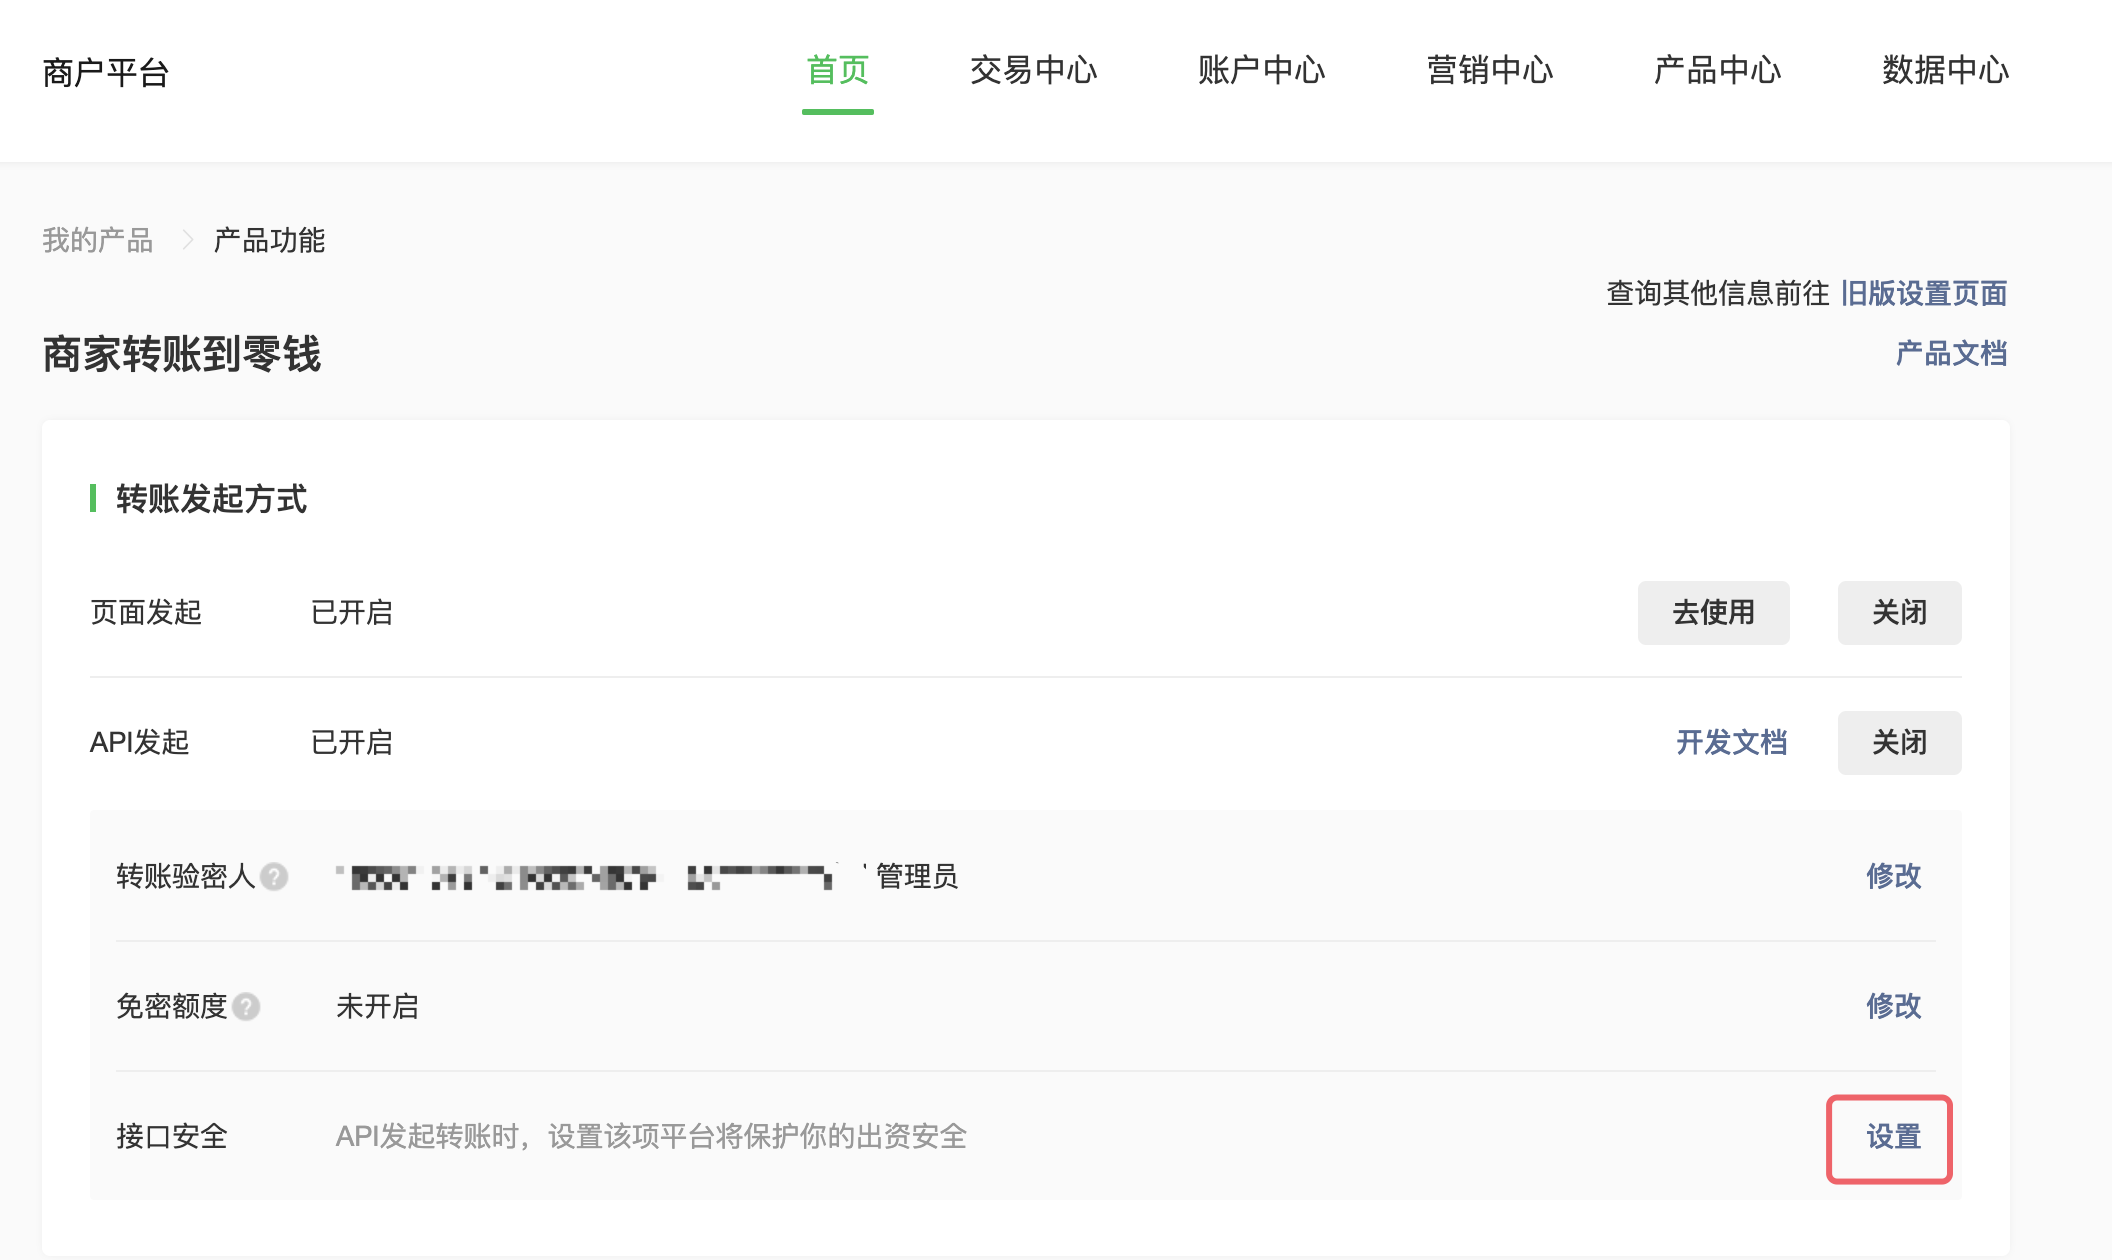Click help icon beside 转账验密人
Viewport: 2112px width, 1260px height.
[x=274, y=877]
